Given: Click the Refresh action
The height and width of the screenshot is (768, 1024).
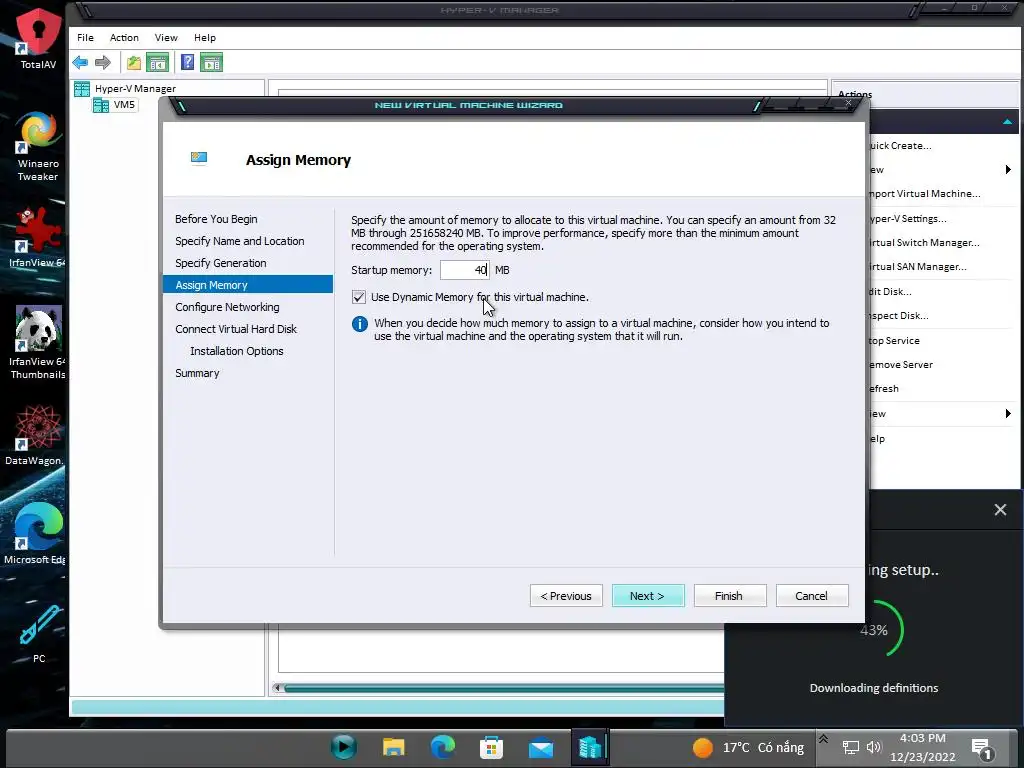Looking at the screenshot, I should [x=884, y=389].
